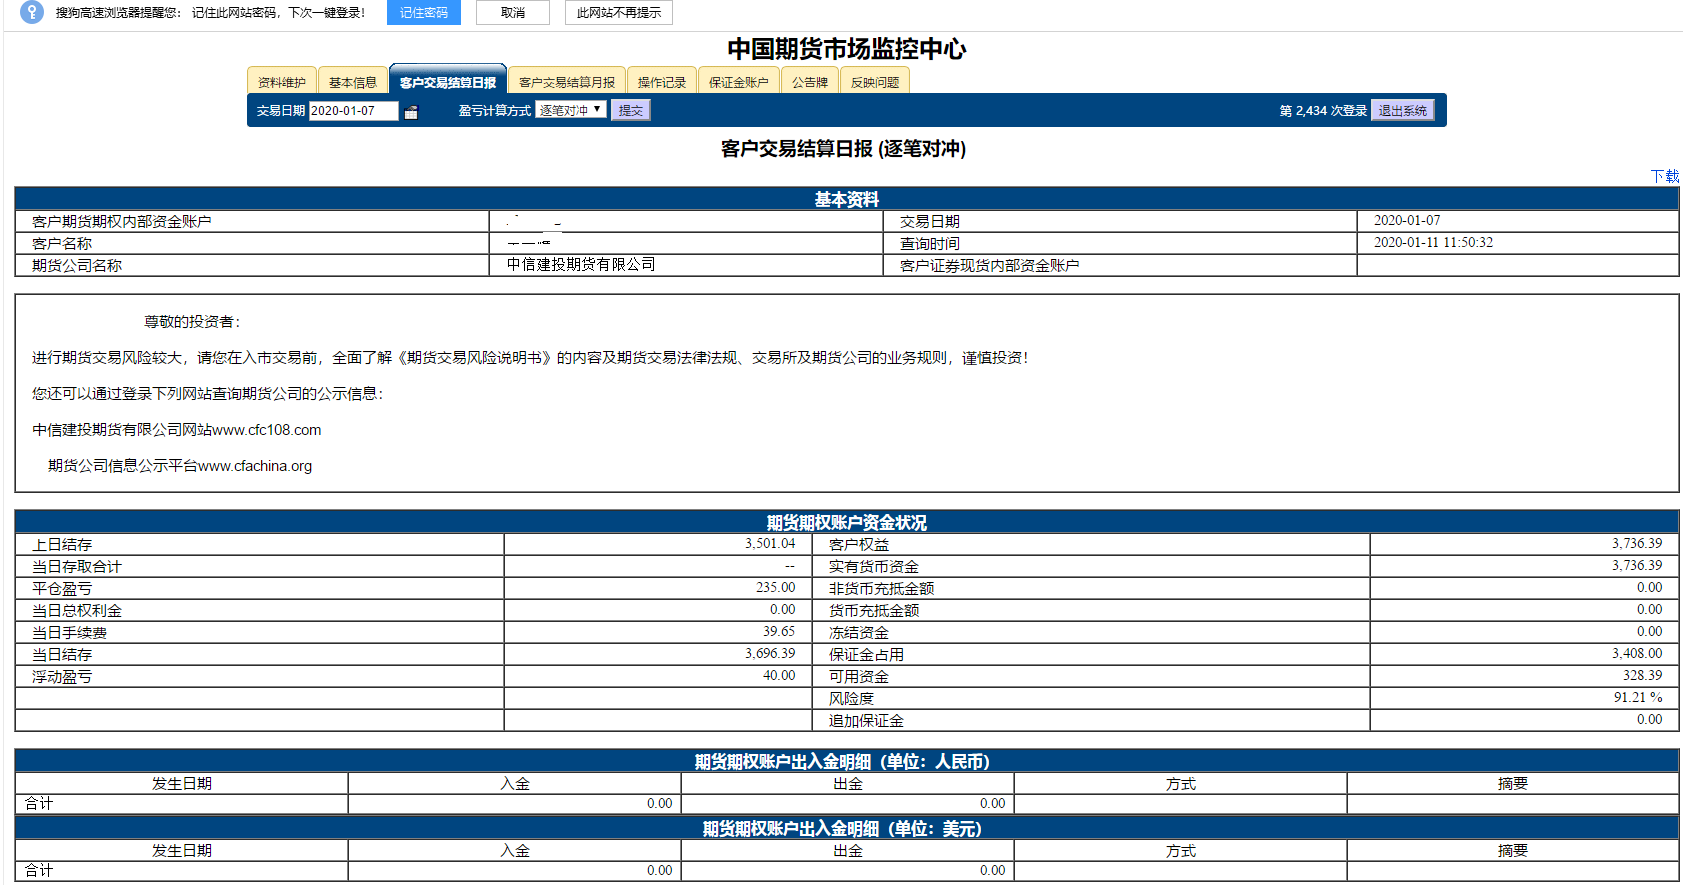1683x885 pixels.
Task: Click the 下载 download link
Action: pos(1664,176)
